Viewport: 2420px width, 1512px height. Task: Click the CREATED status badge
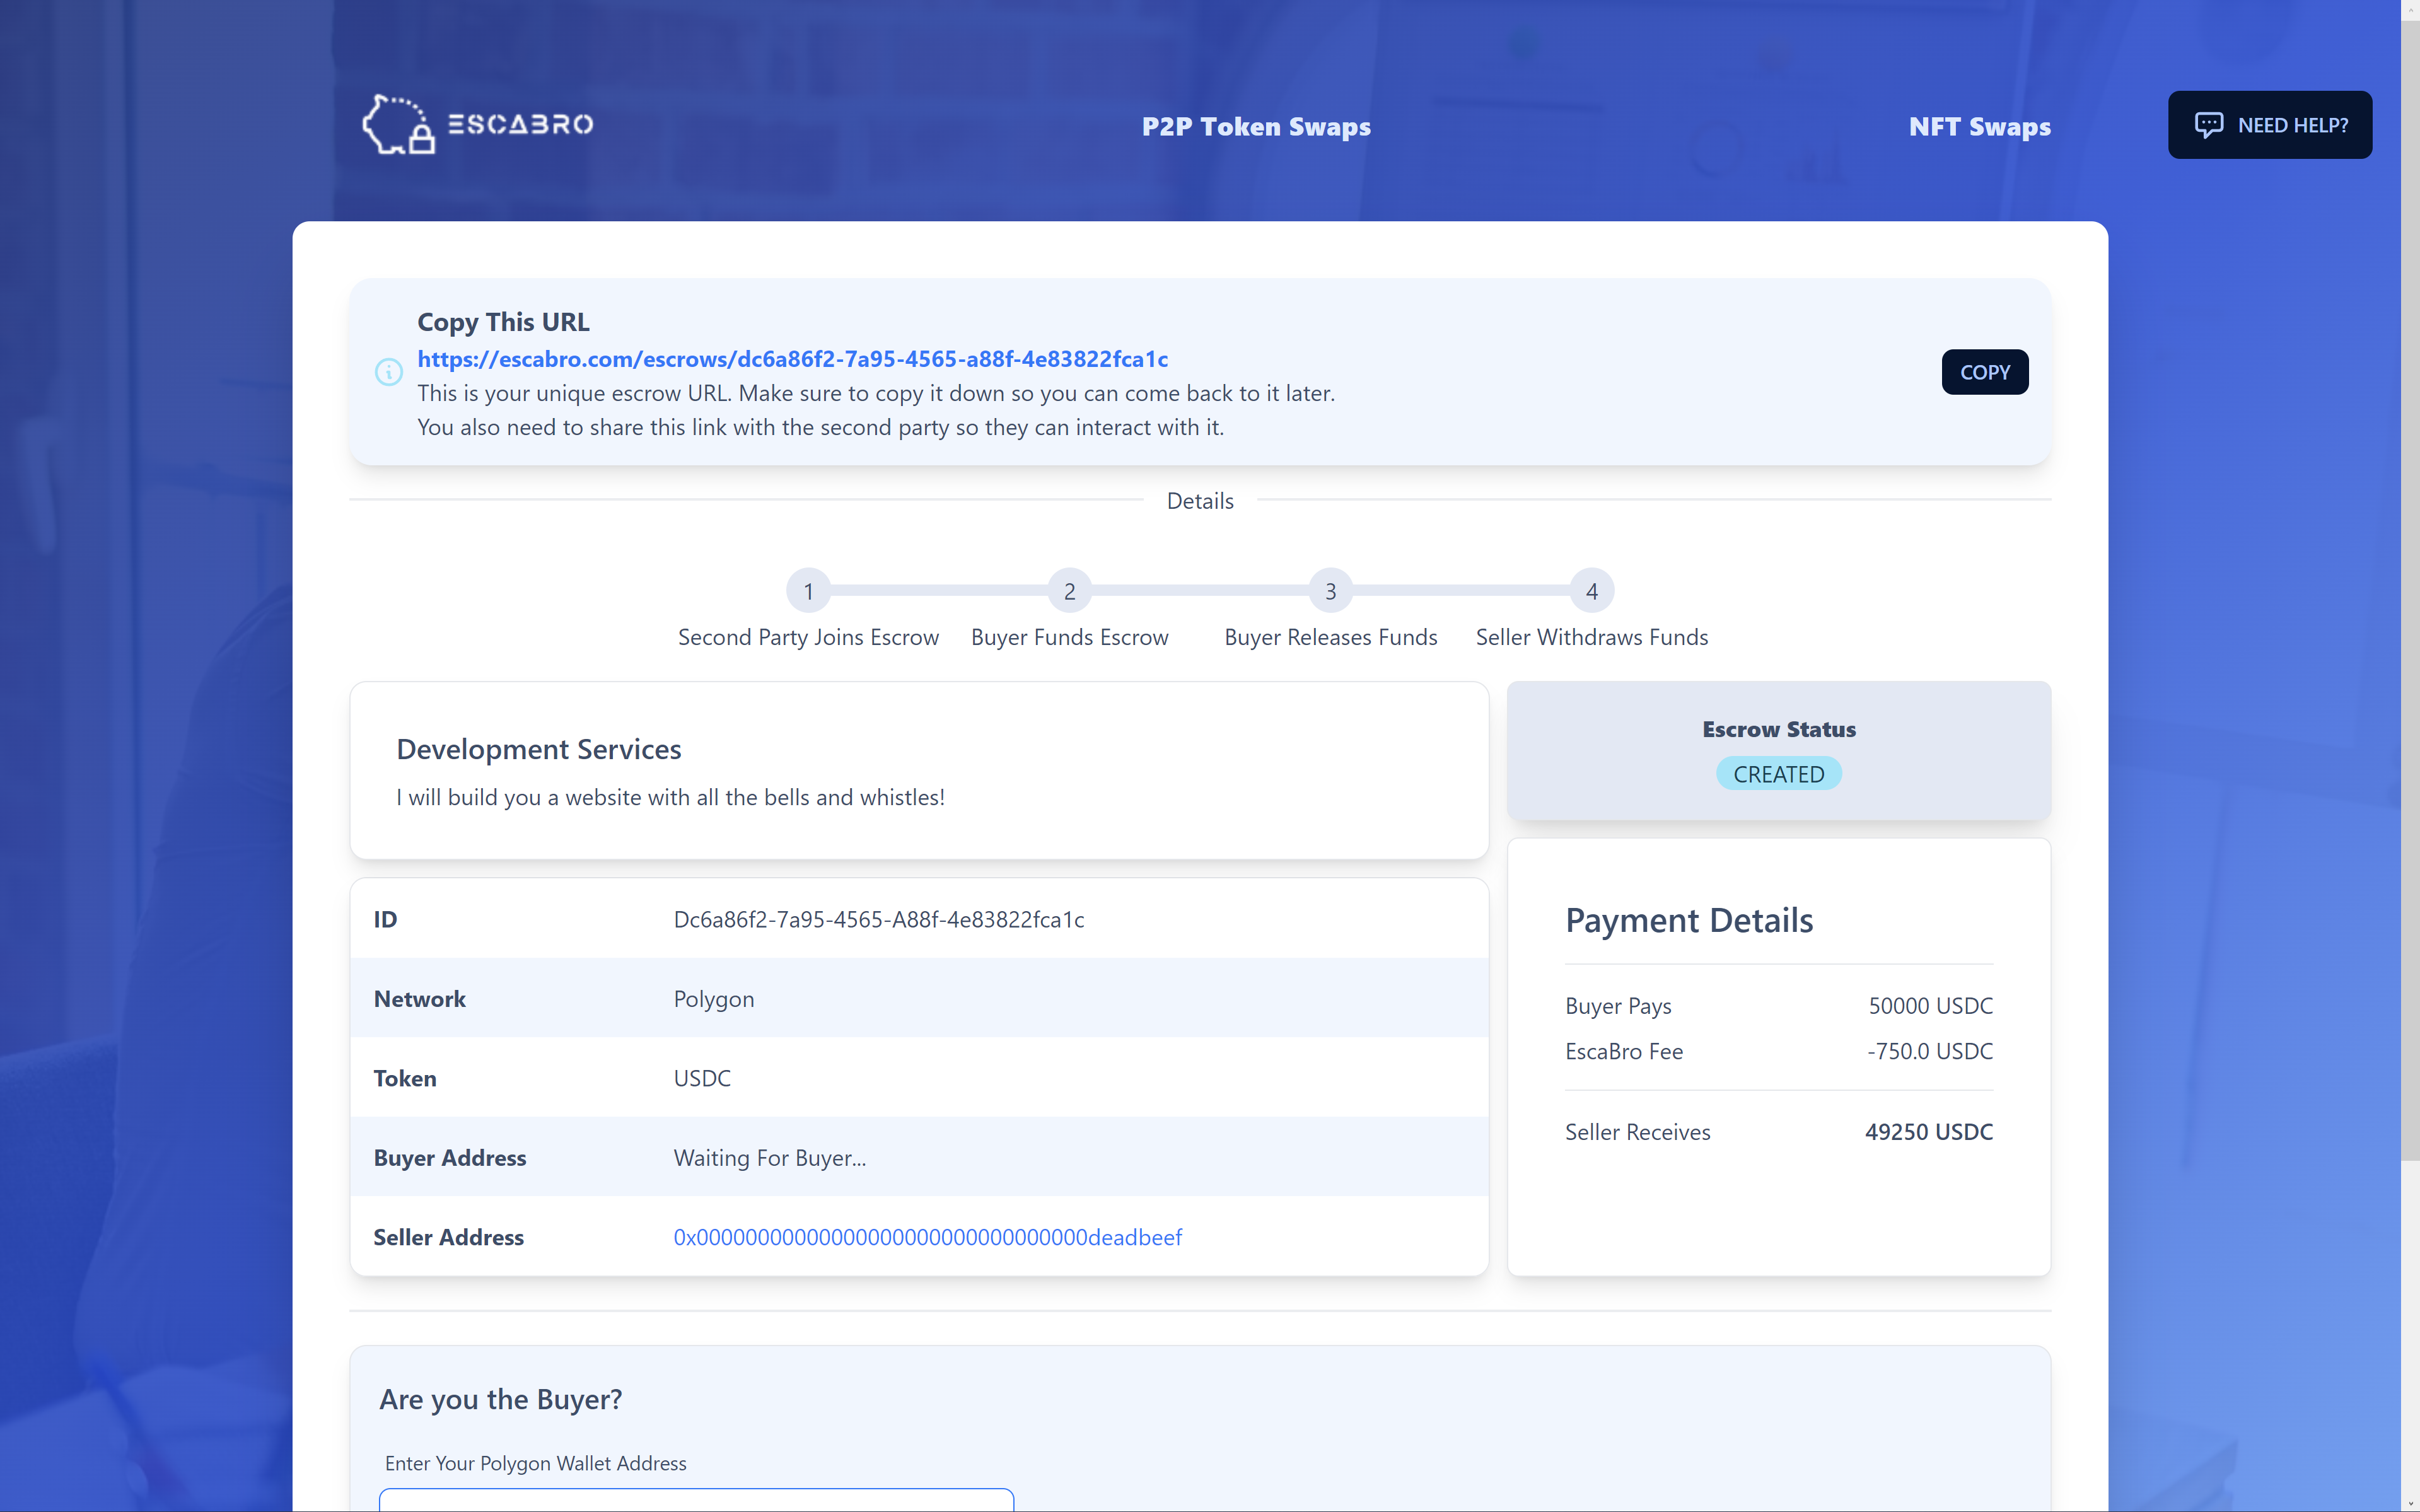1778,774
